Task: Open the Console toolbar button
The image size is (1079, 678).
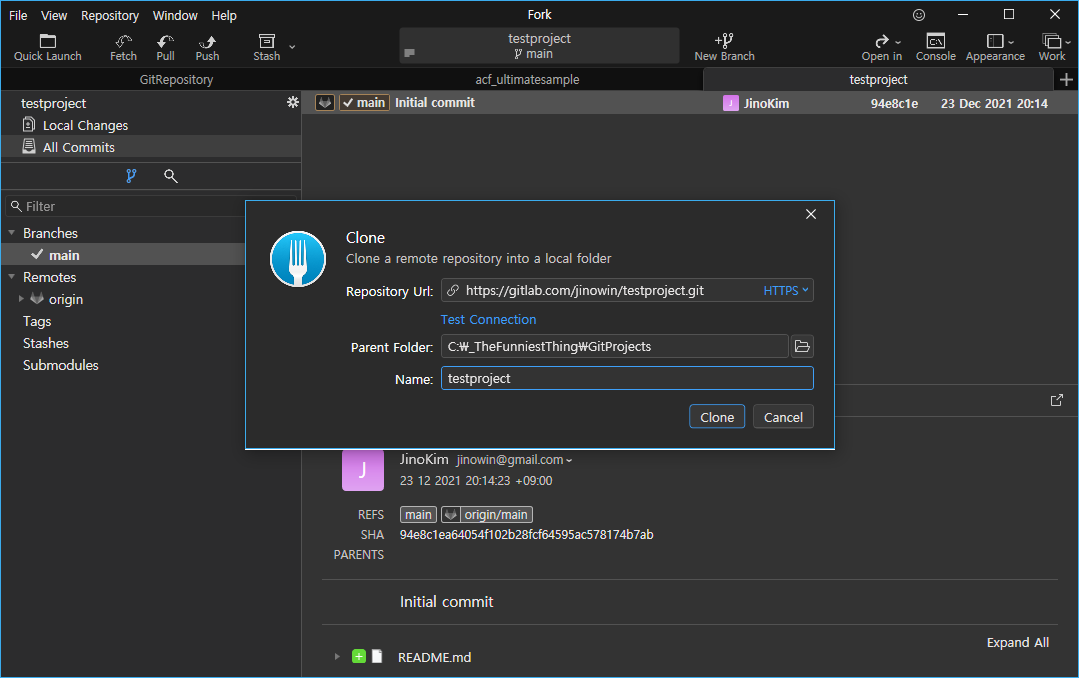Action: [935, 47]
